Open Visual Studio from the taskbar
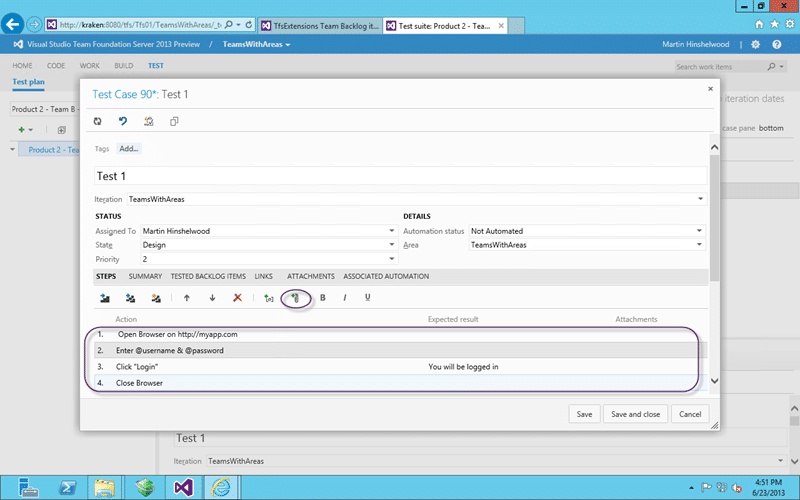Viewport: 800px width, 500px height. 184,487
